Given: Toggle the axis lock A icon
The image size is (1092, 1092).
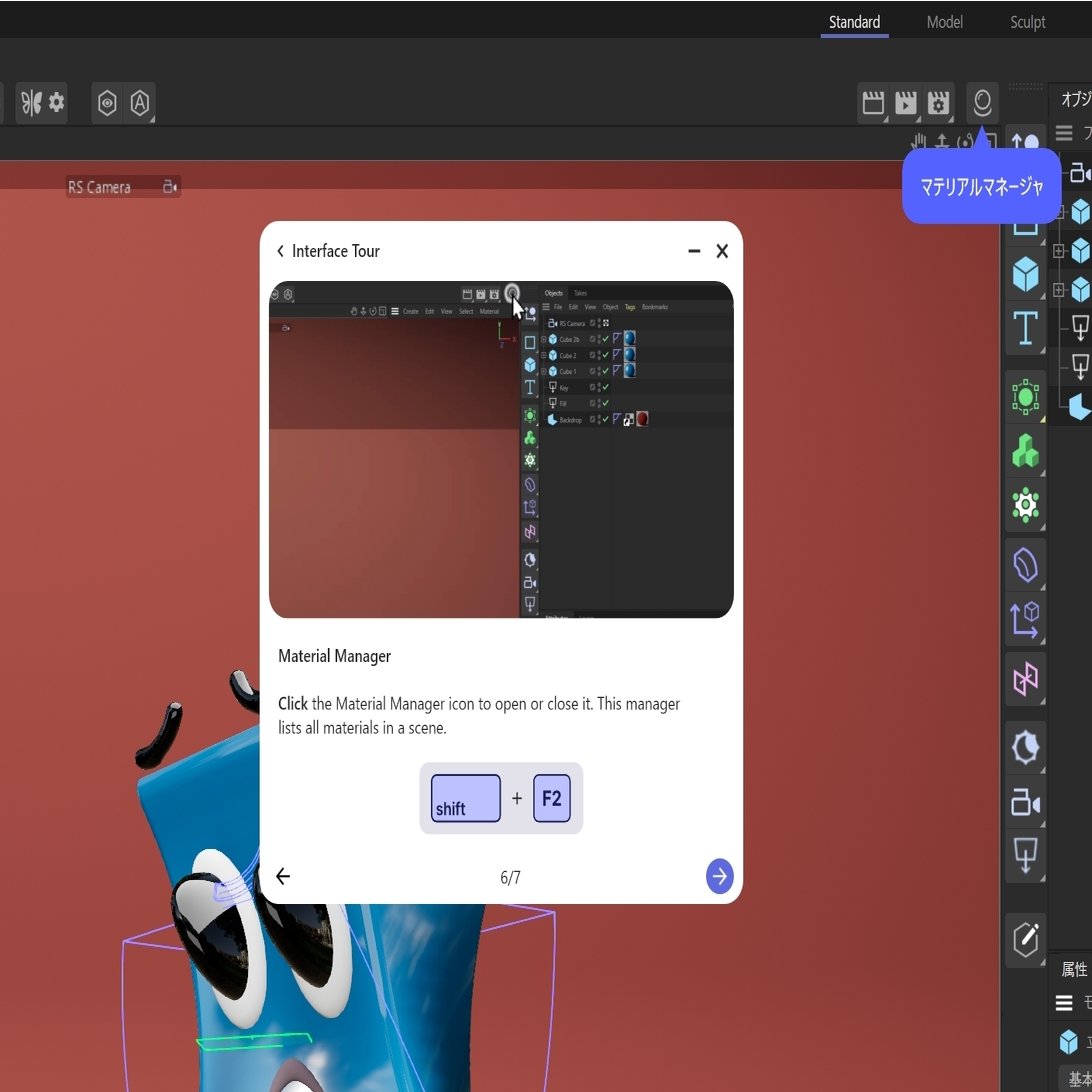Looking at the screenshot, I should (140, 103).
